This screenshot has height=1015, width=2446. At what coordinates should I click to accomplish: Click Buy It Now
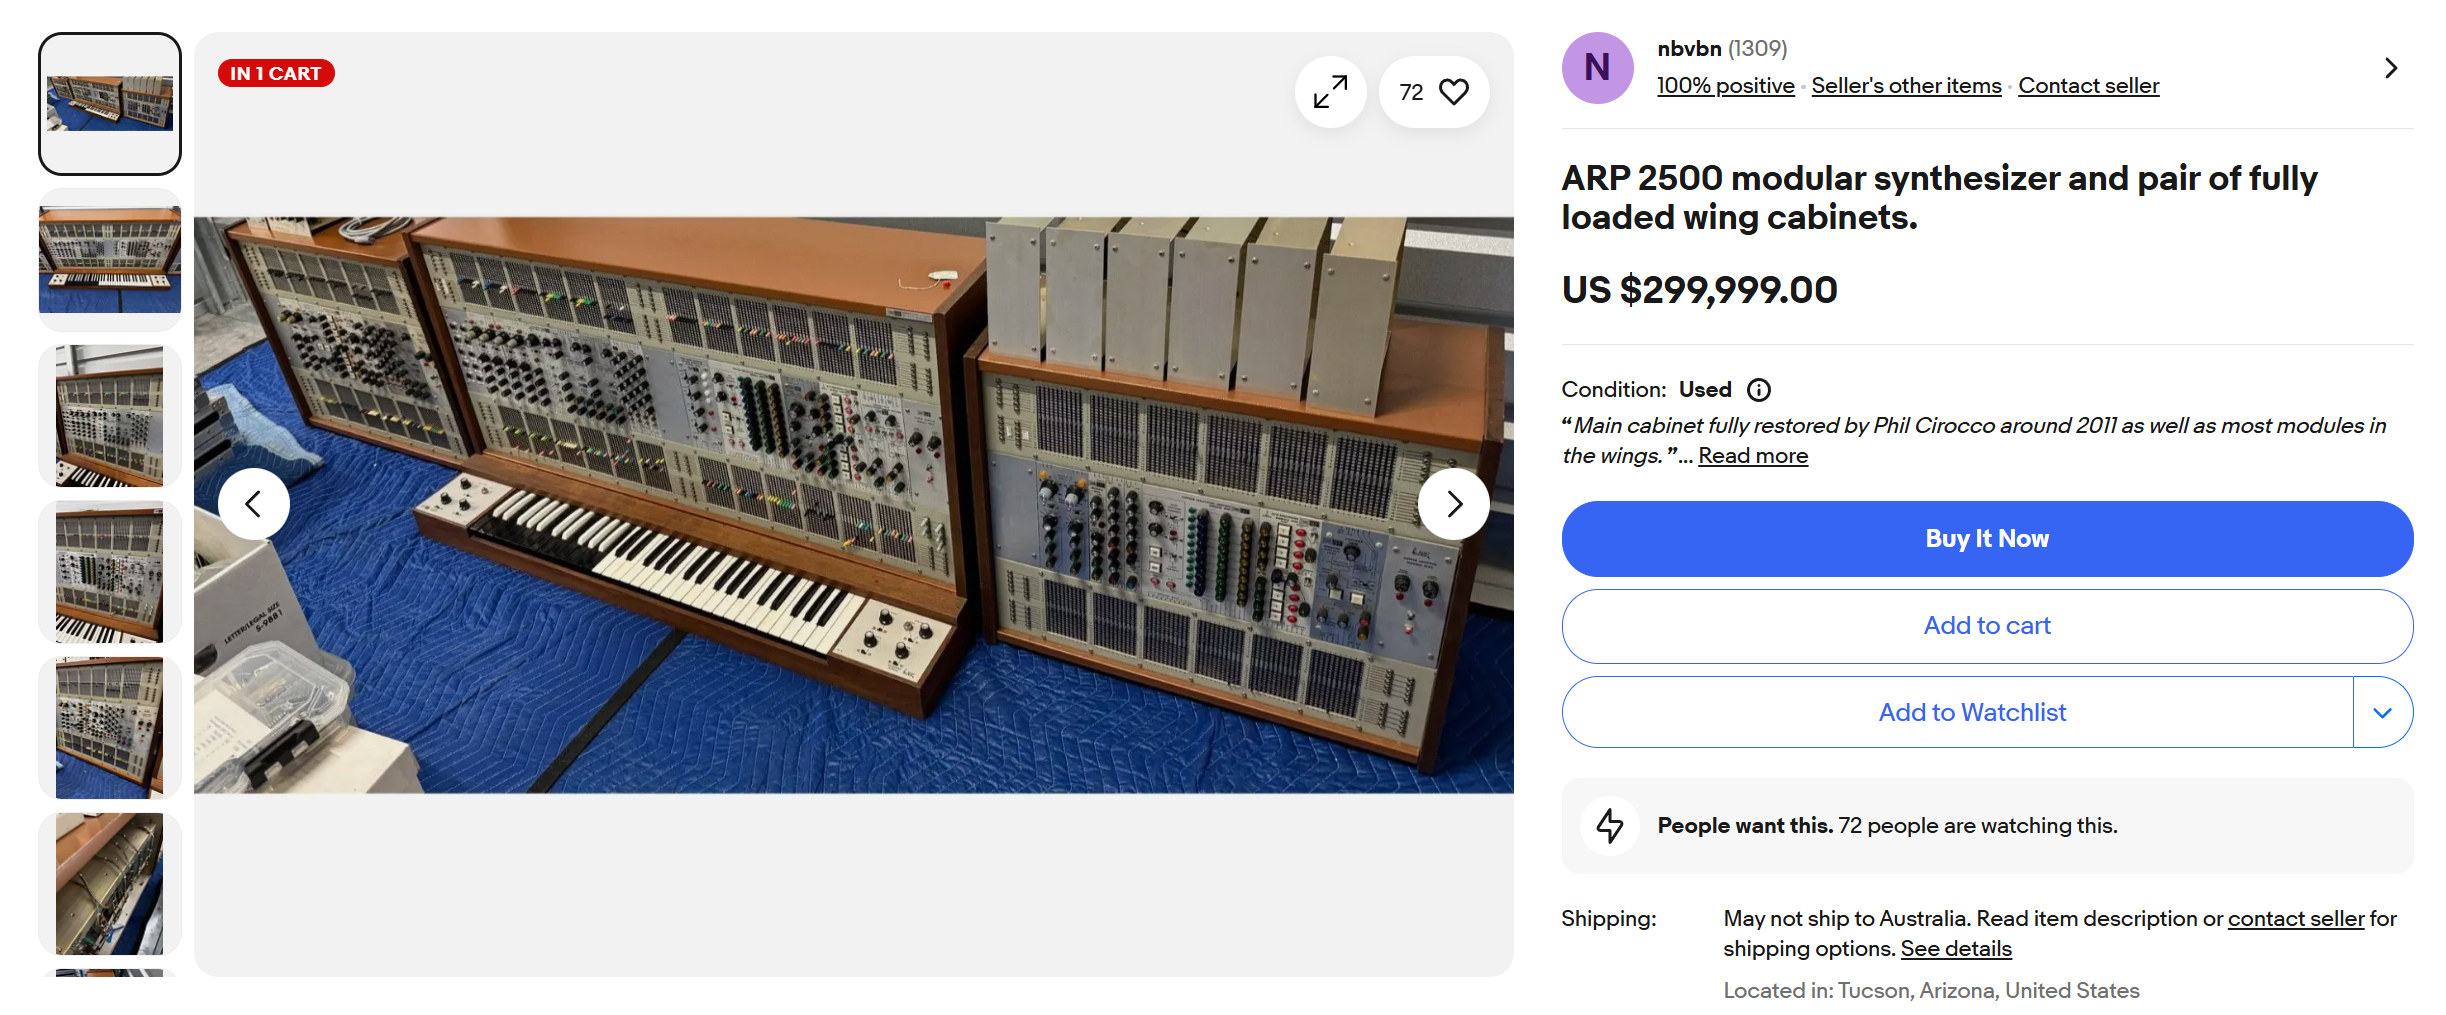tap(1987, 539)
